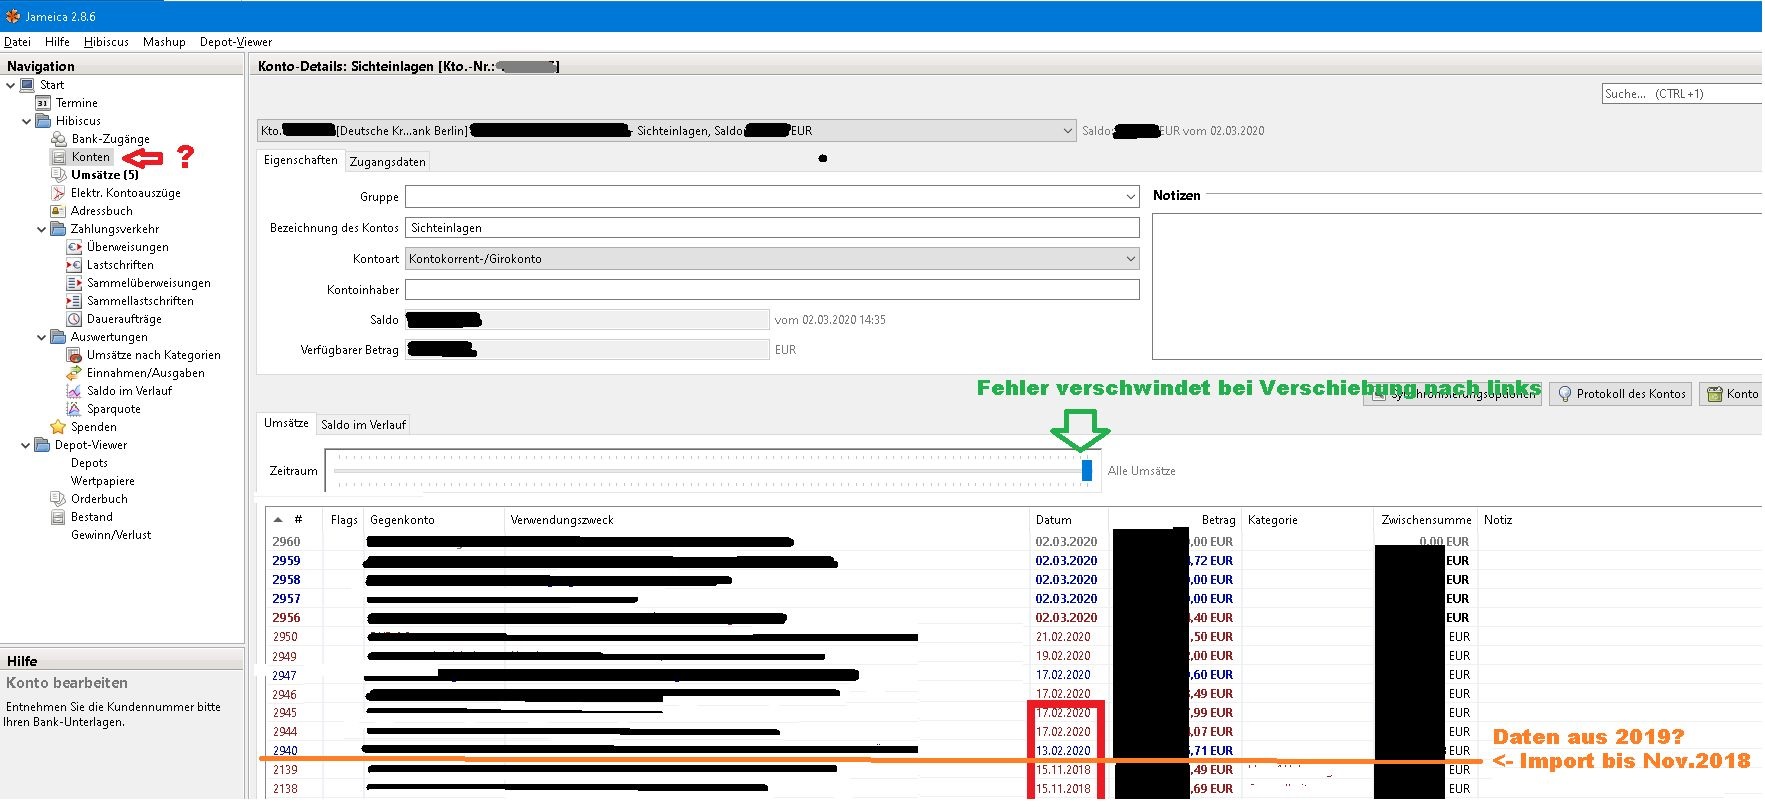Click the Überweisungen icon

(74, 247)
